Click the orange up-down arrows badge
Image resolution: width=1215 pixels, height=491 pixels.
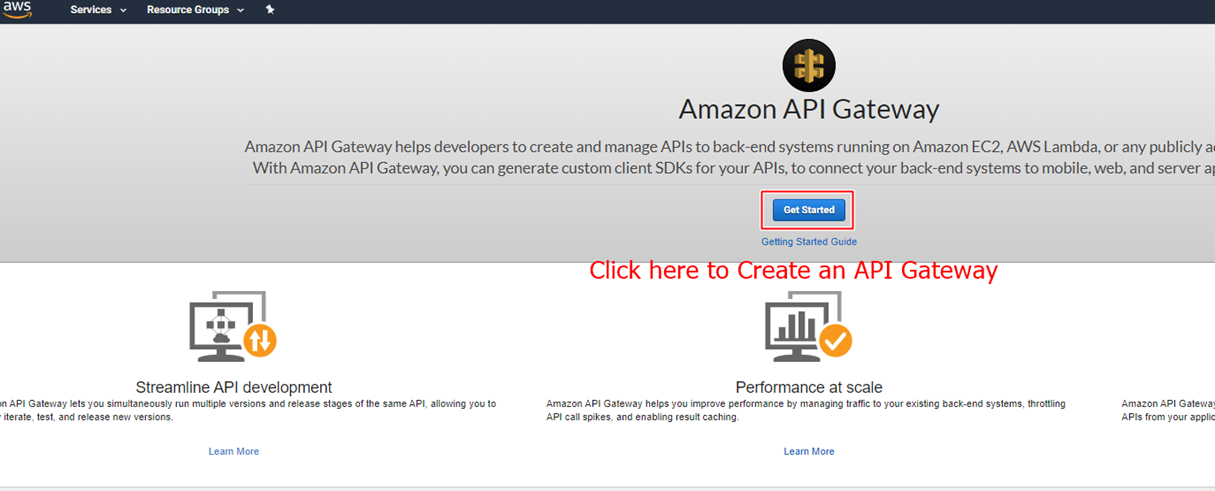260,341
